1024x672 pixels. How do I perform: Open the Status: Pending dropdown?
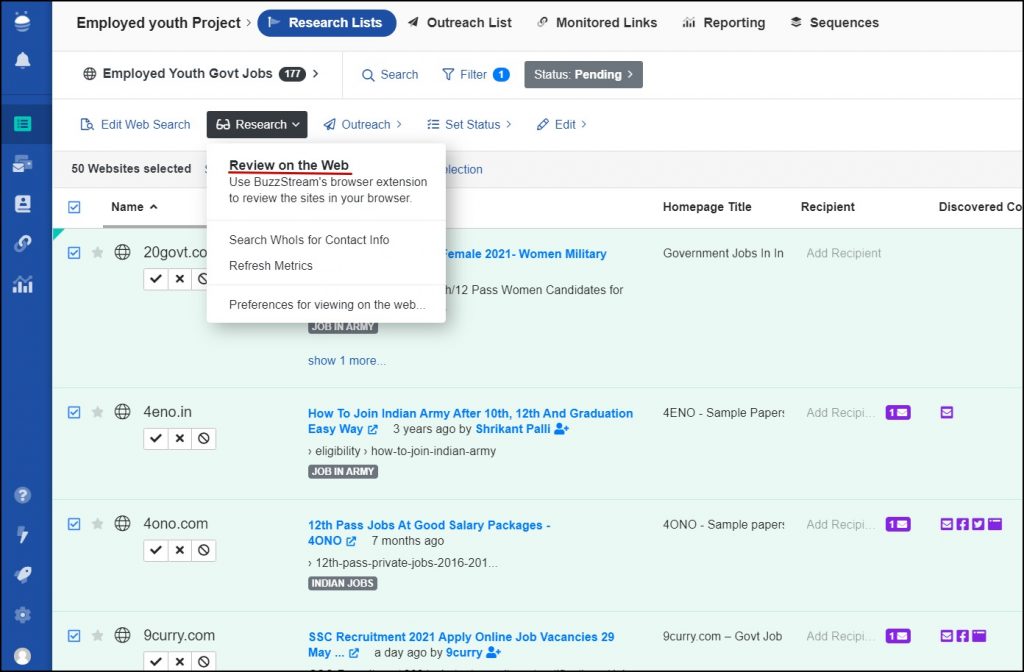pos(583,74)
